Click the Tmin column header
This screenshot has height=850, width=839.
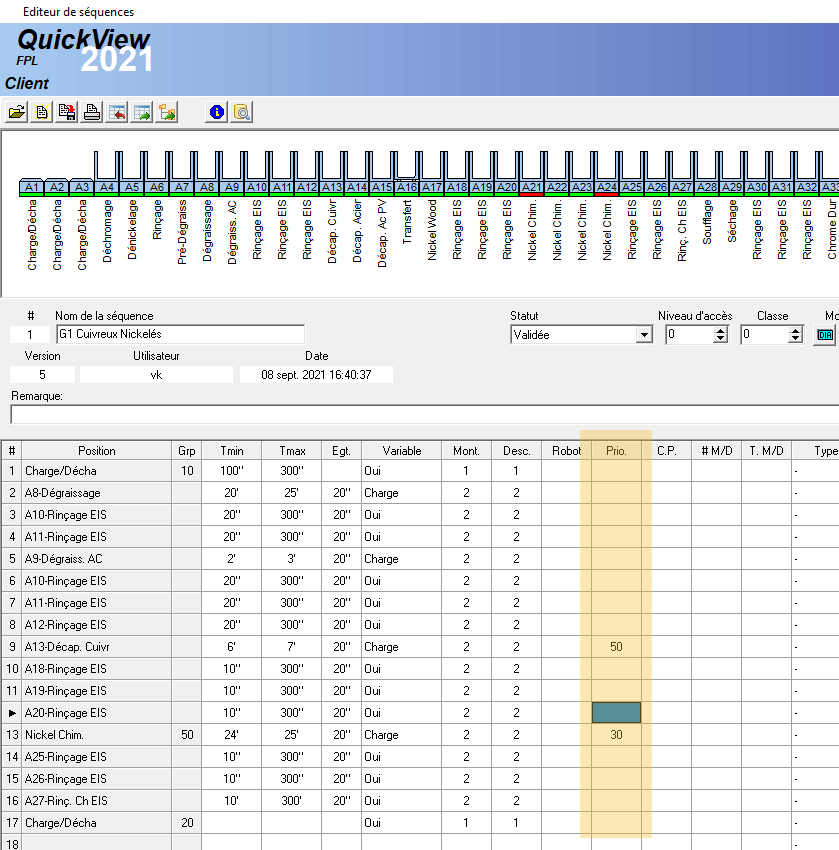[x=232, y=451]
